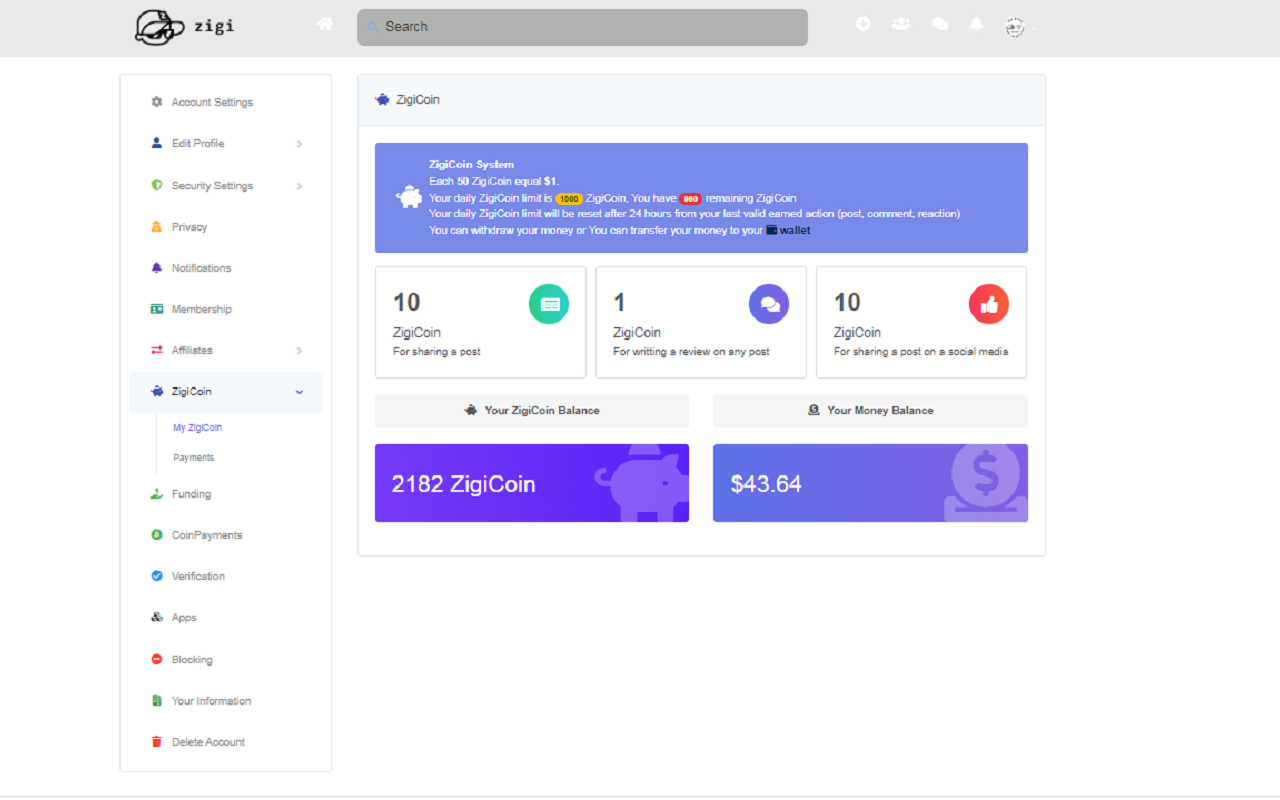Open the create new plus icon

[x=863, y=24]
